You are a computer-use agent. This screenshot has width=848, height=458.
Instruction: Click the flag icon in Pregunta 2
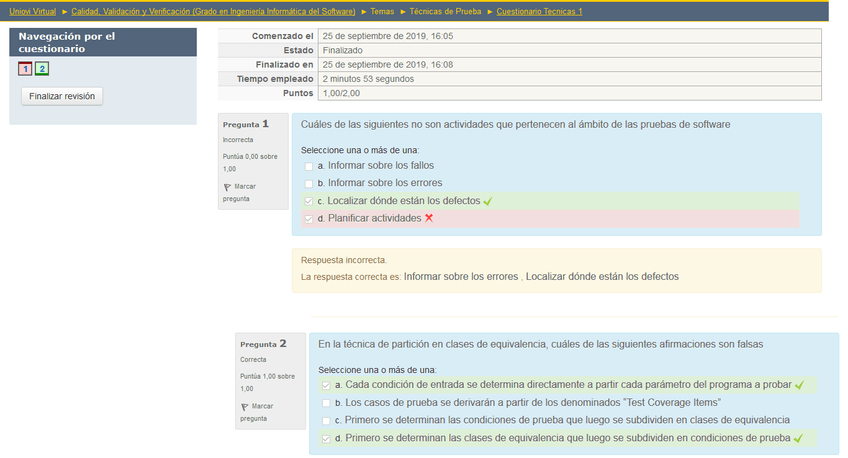(245, 406)
